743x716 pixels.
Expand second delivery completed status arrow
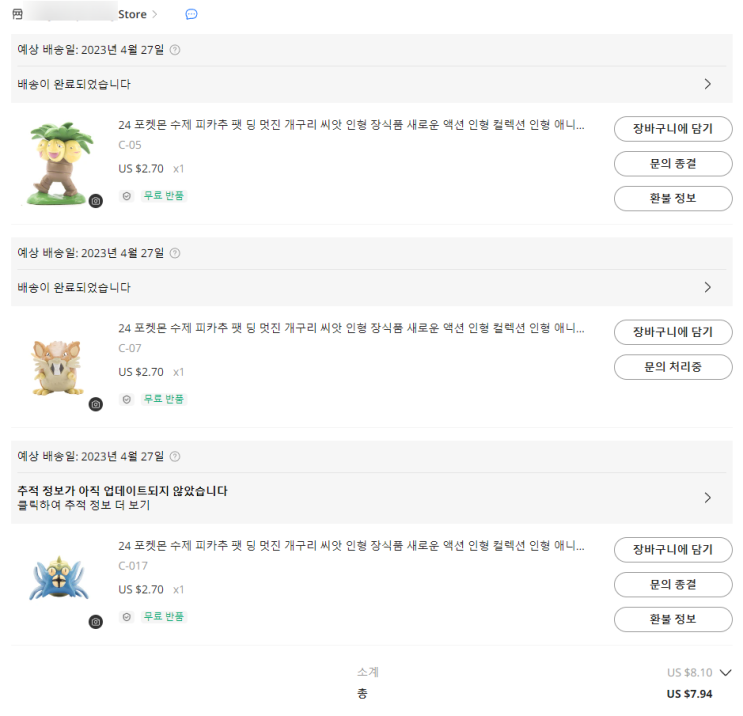pos(707,287)
